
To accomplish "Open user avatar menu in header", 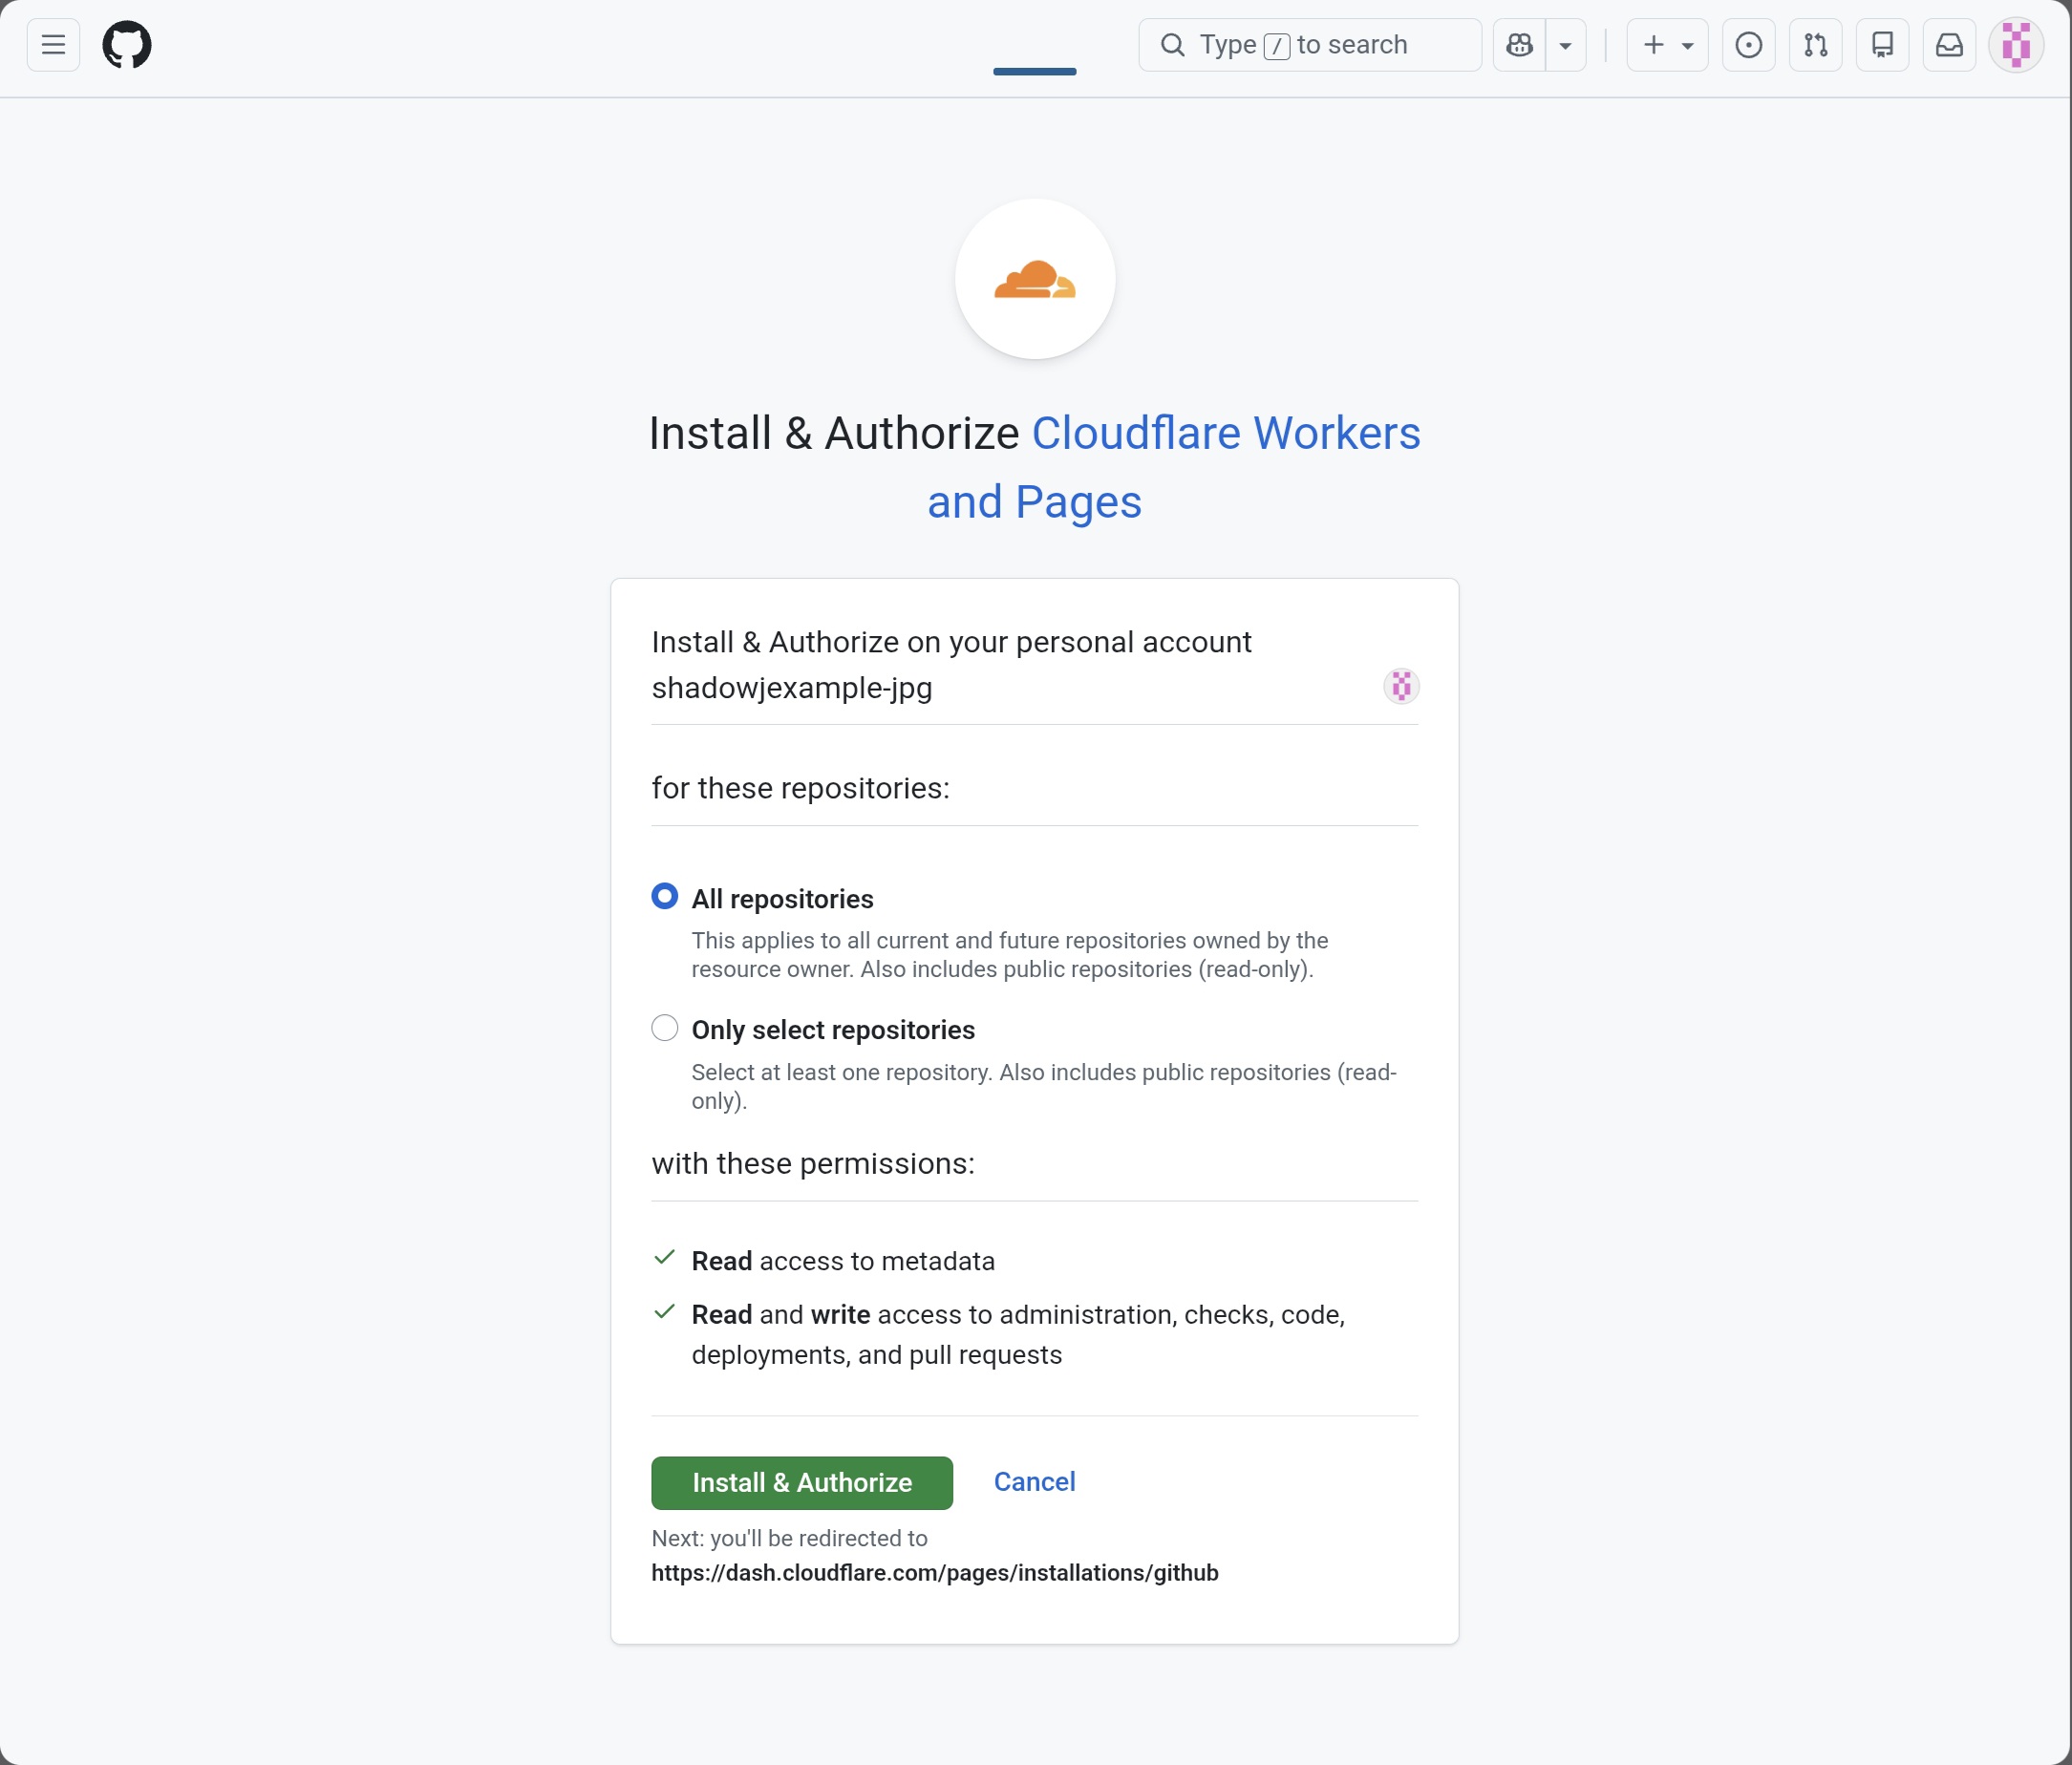I will point(2015,45).
